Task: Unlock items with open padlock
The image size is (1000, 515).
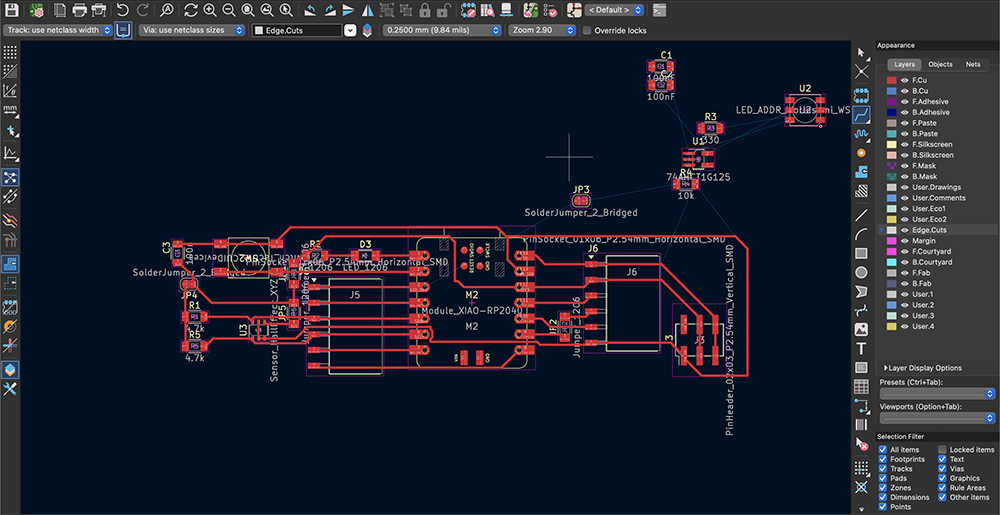Action: [x=445, y=10]
